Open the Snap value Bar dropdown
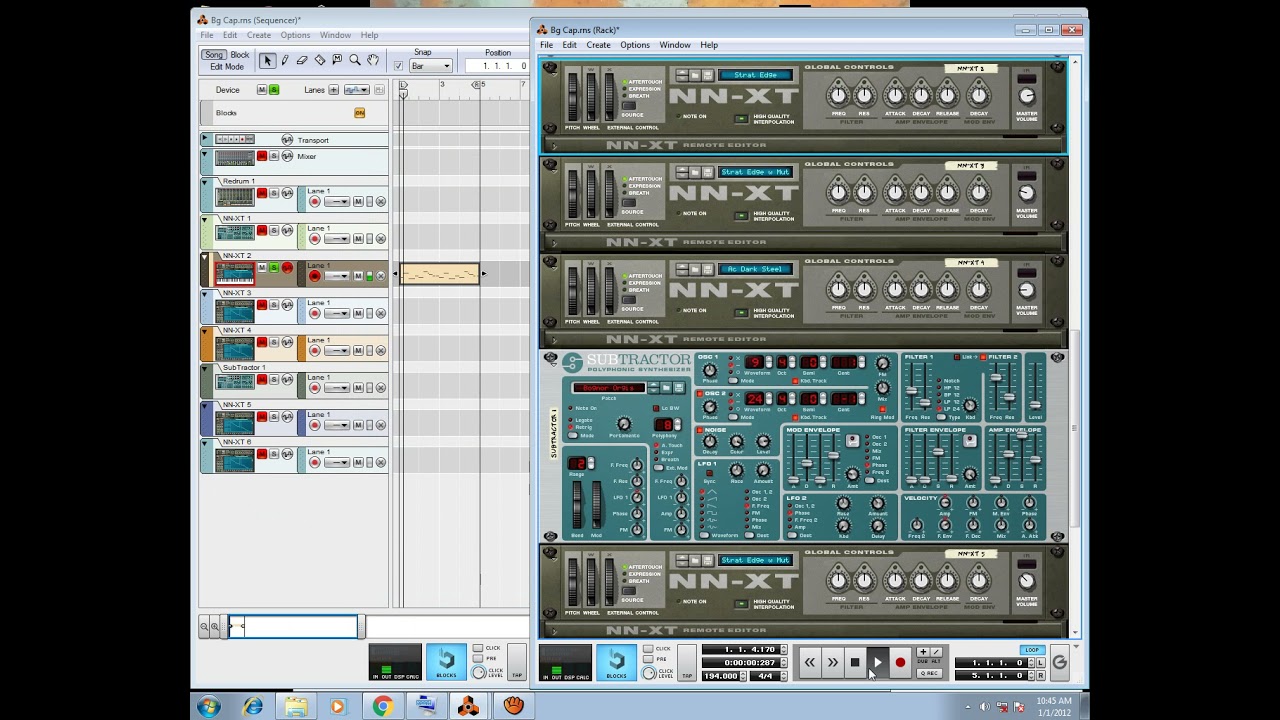Image resolution: width=1280 pixels, height=720 pixels. pyautogui.click(x=431, y=66)
